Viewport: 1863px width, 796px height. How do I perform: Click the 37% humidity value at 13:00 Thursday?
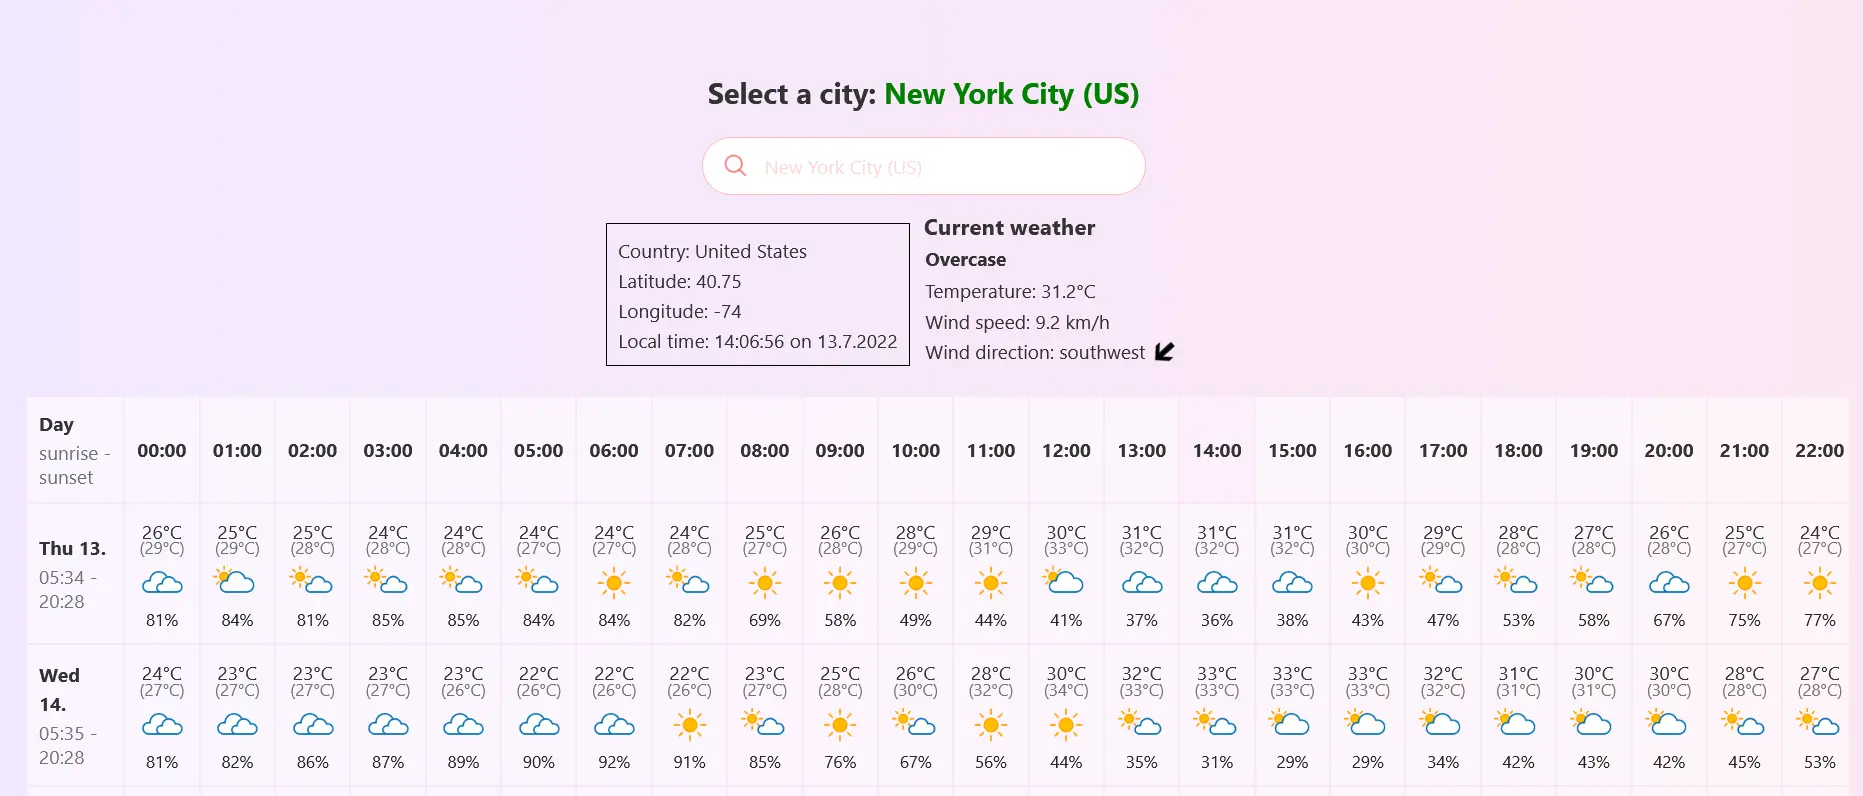pyautogui.click(x=1140, y=620)
